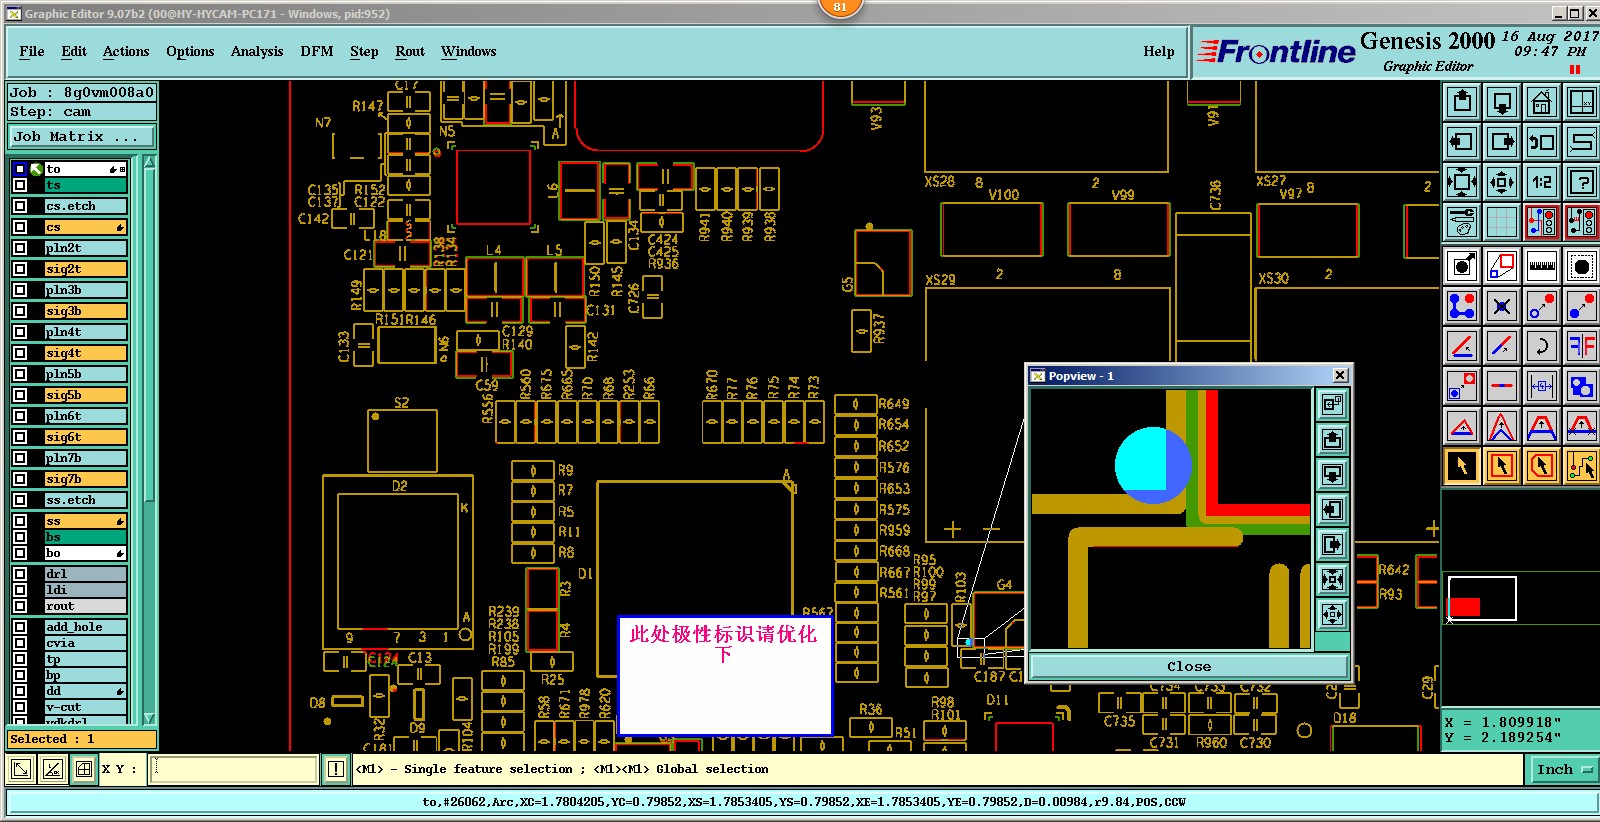Click the pan left icon in main toolbar
This screenshot has width=1600, height=822.
(1462, 142)
